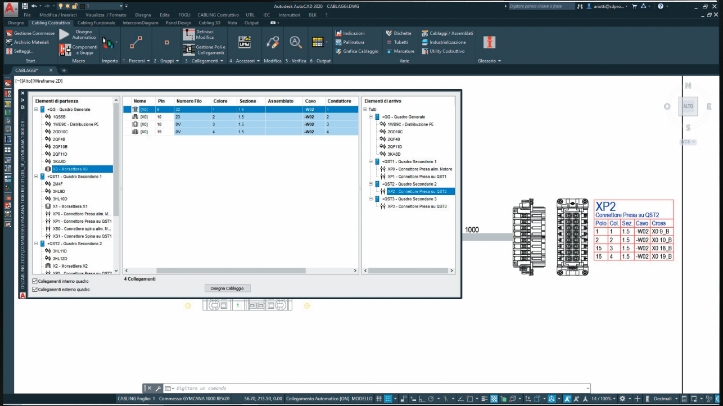723x406 pixels.
Task: Click the Colore column header
Action: tap(220, 101)
